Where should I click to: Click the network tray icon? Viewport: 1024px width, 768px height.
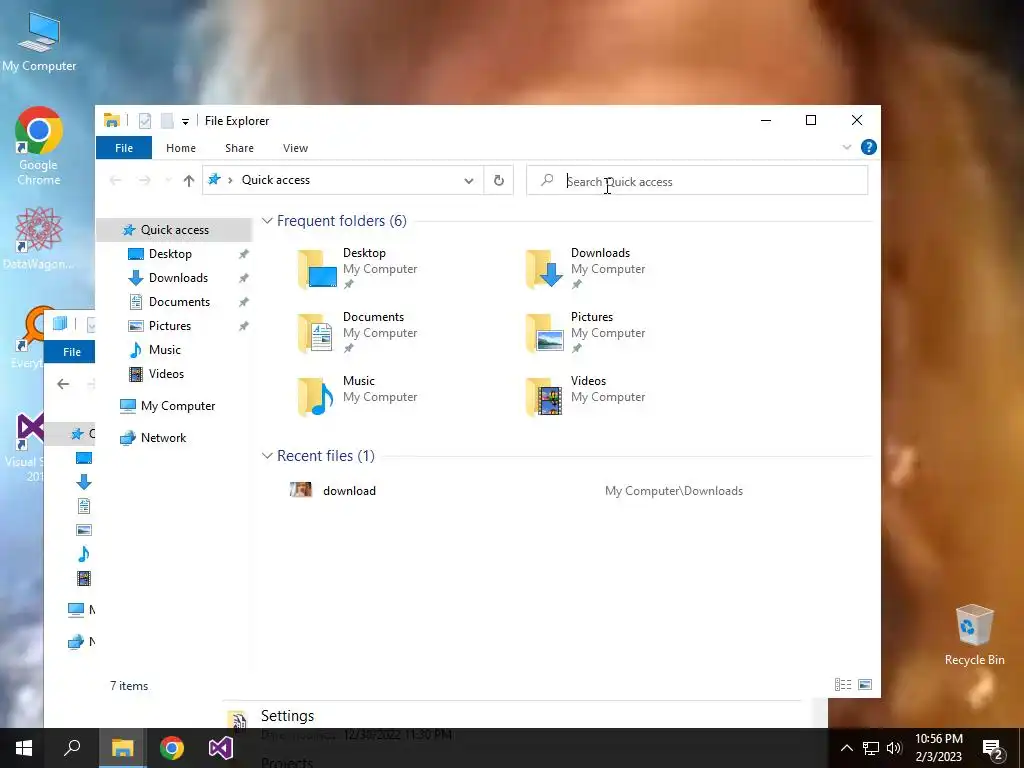pos(871,748)
